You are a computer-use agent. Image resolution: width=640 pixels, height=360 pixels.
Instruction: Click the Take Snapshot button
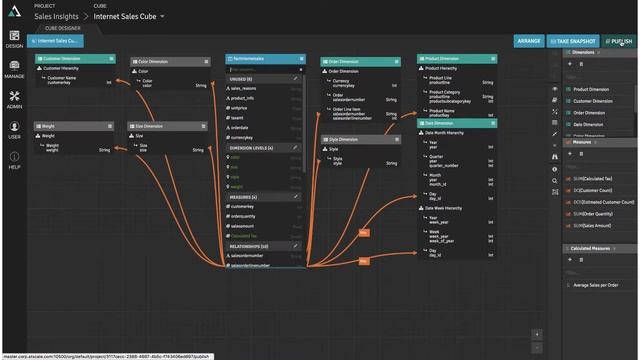click(x=573, y=41)
